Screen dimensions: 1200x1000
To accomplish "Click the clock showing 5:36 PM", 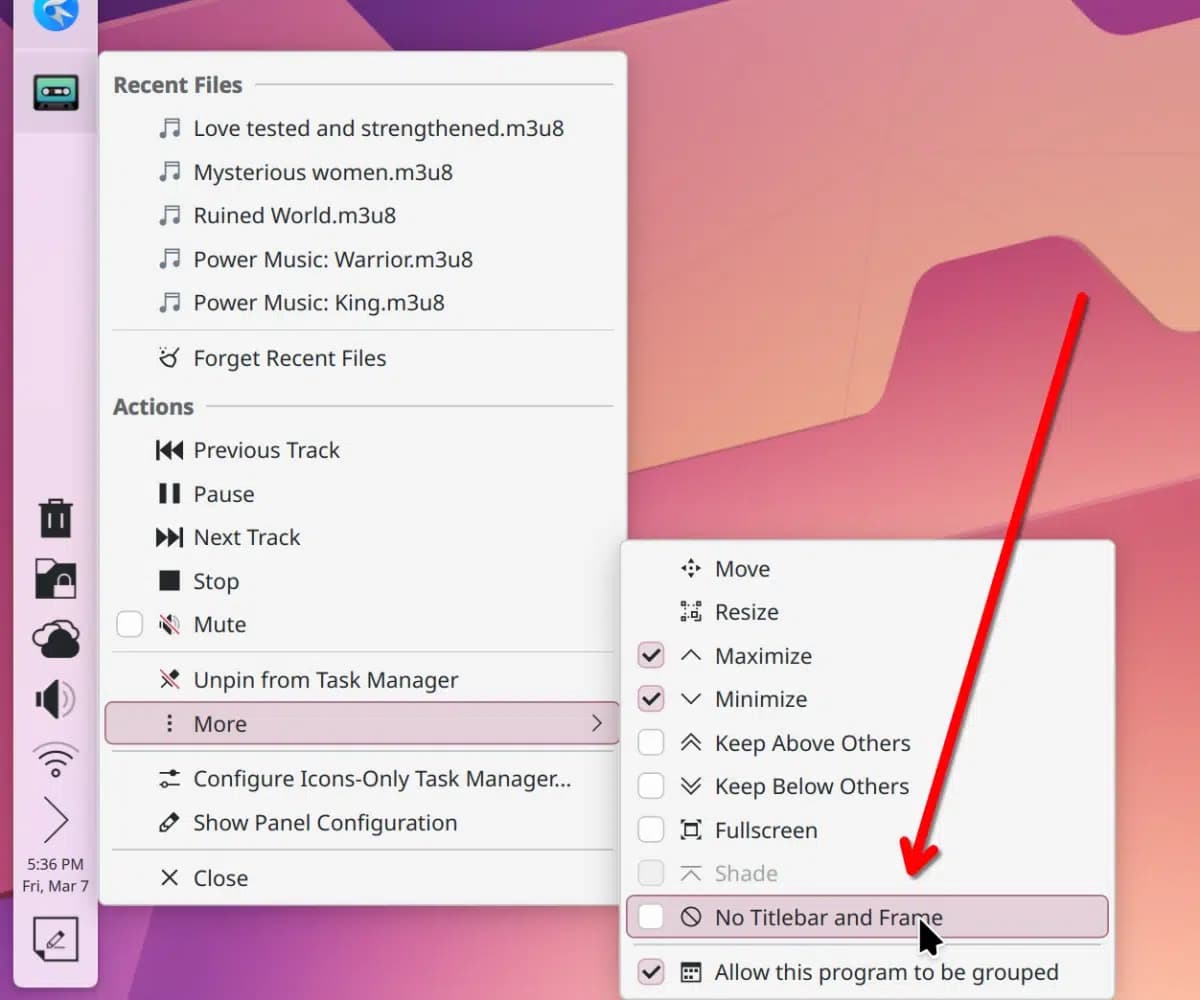I will pyautogui.click(x=56, y=864).
